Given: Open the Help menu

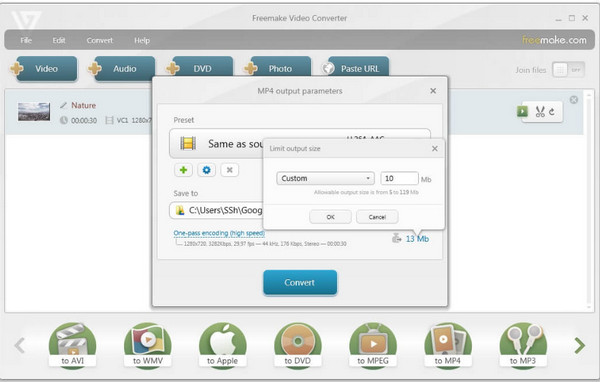Looking at the screenshot, I should coord(142,40).
